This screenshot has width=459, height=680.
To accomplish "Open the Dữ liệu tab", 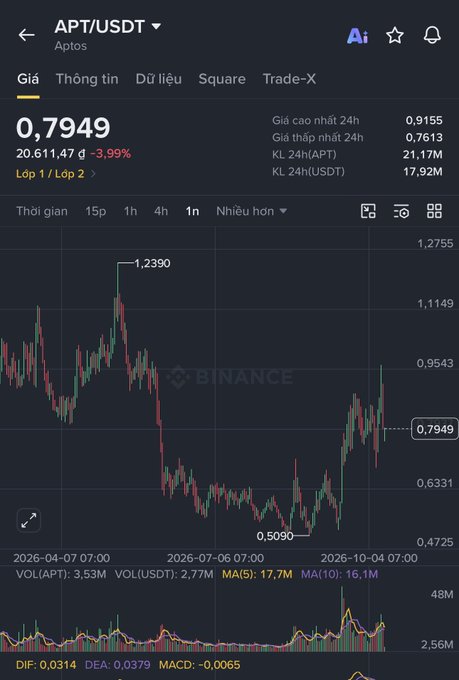I will 158,79.
